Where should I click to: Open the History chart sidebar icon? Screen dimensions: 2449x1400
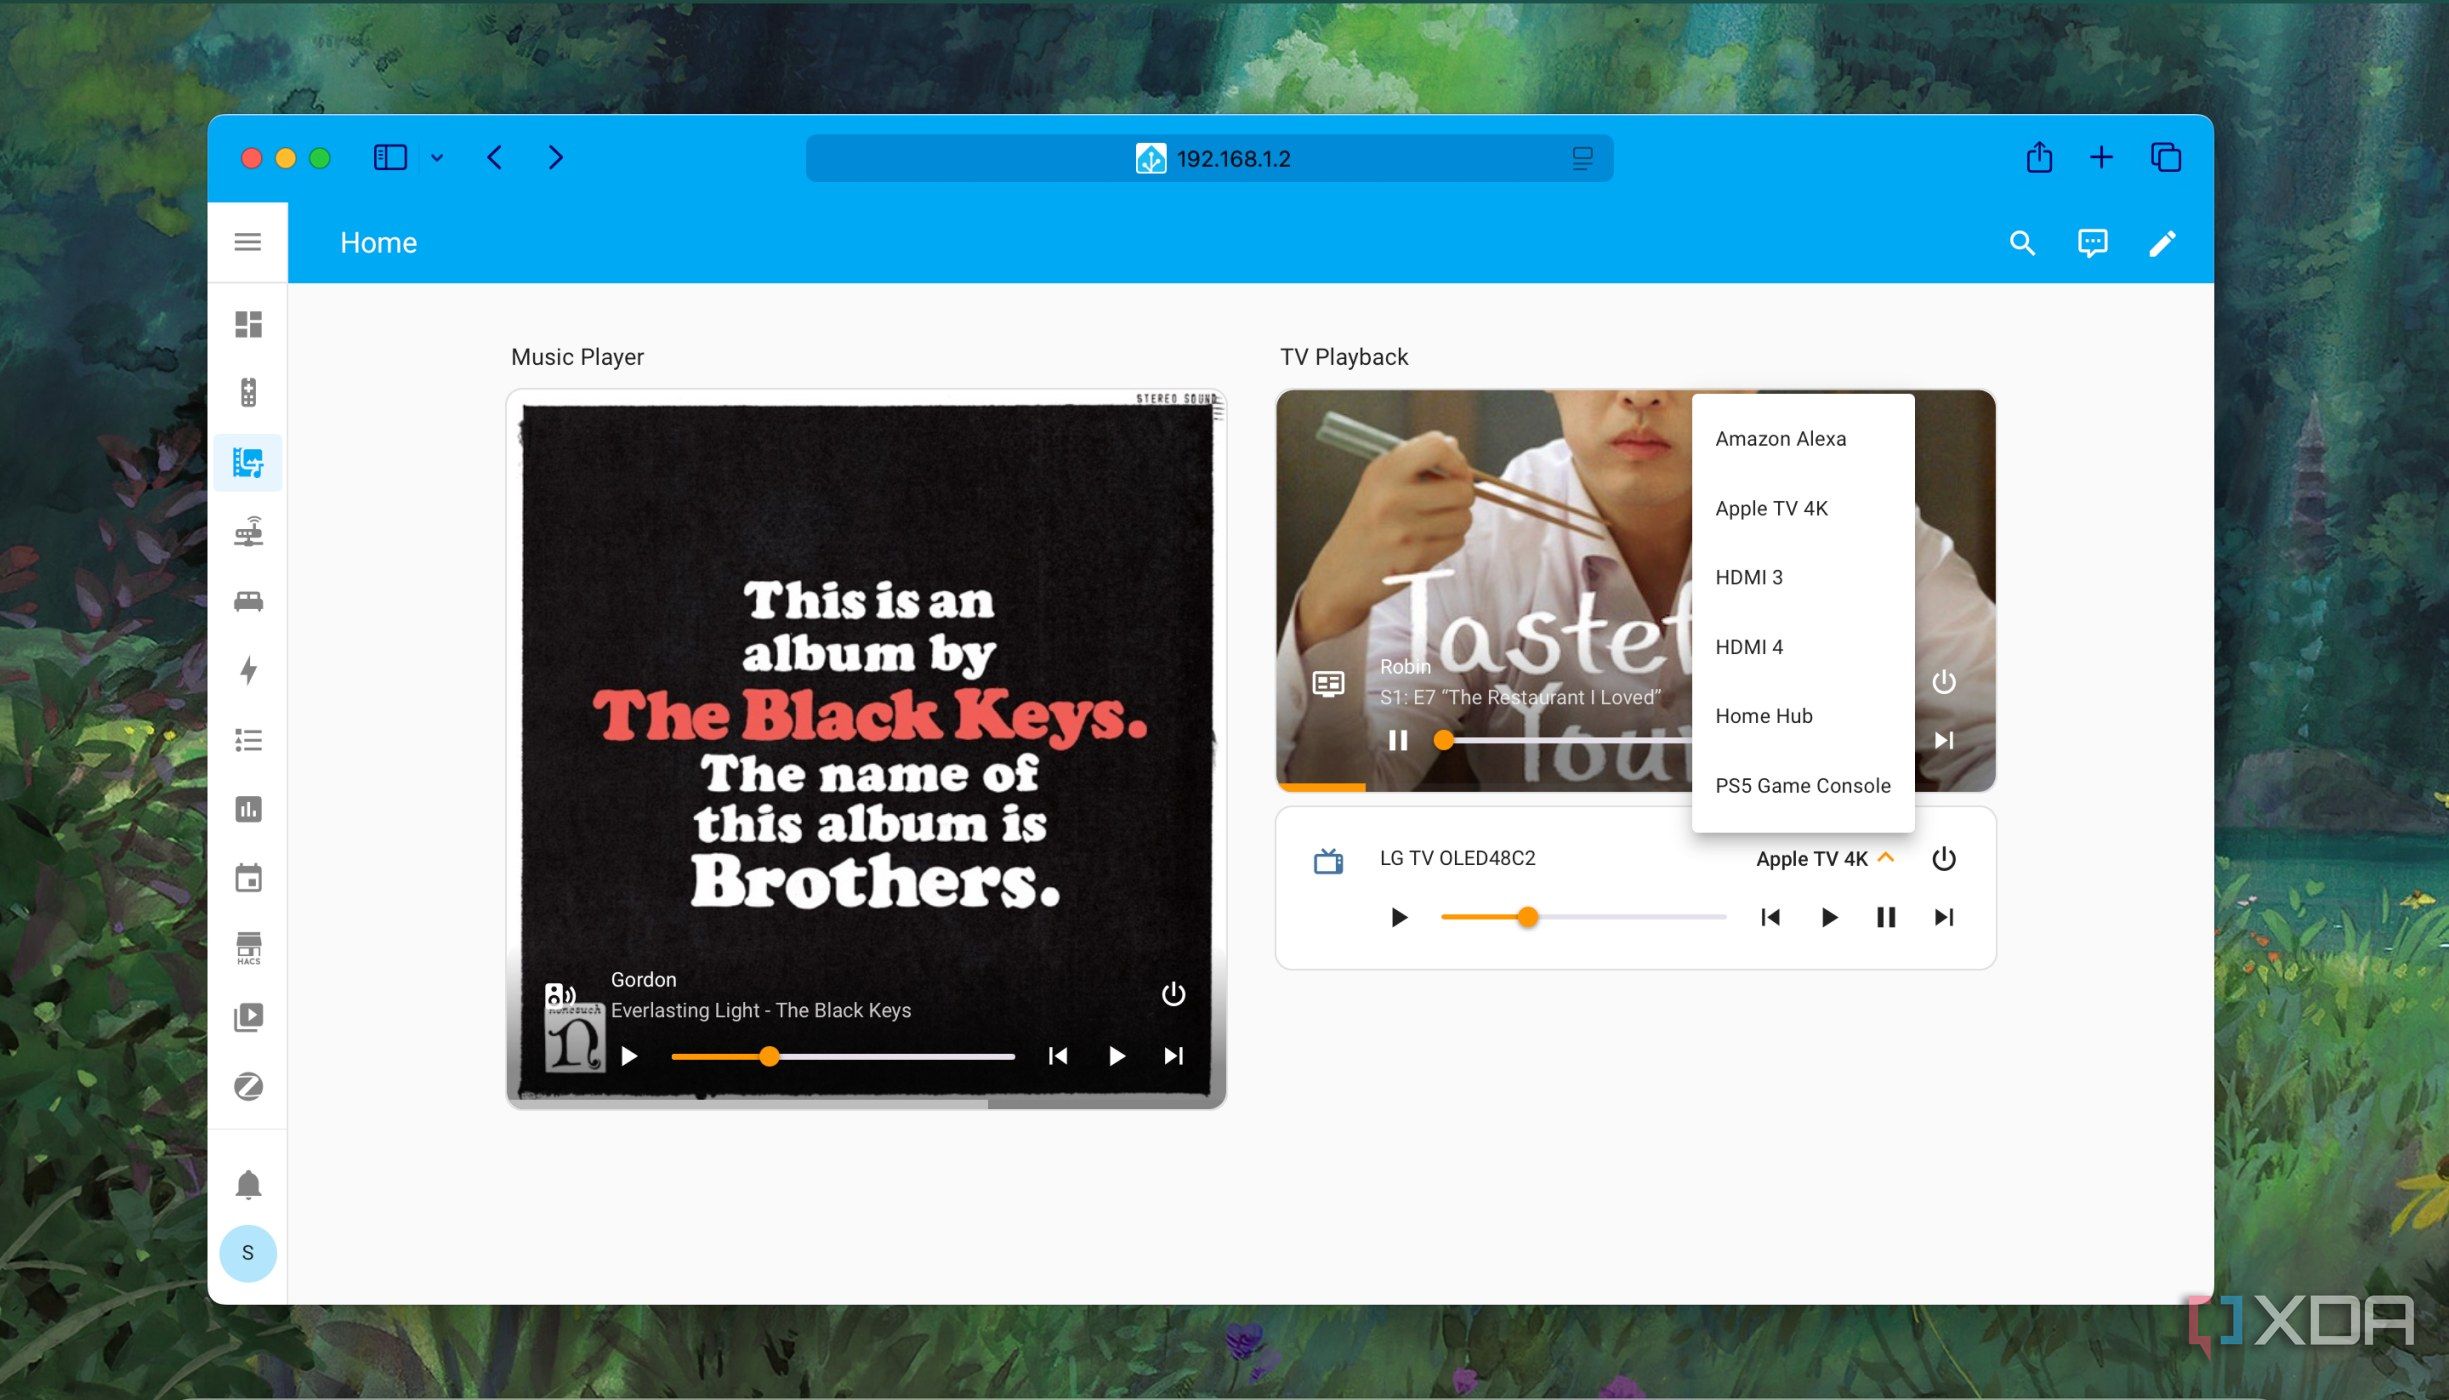click(248, 809)
